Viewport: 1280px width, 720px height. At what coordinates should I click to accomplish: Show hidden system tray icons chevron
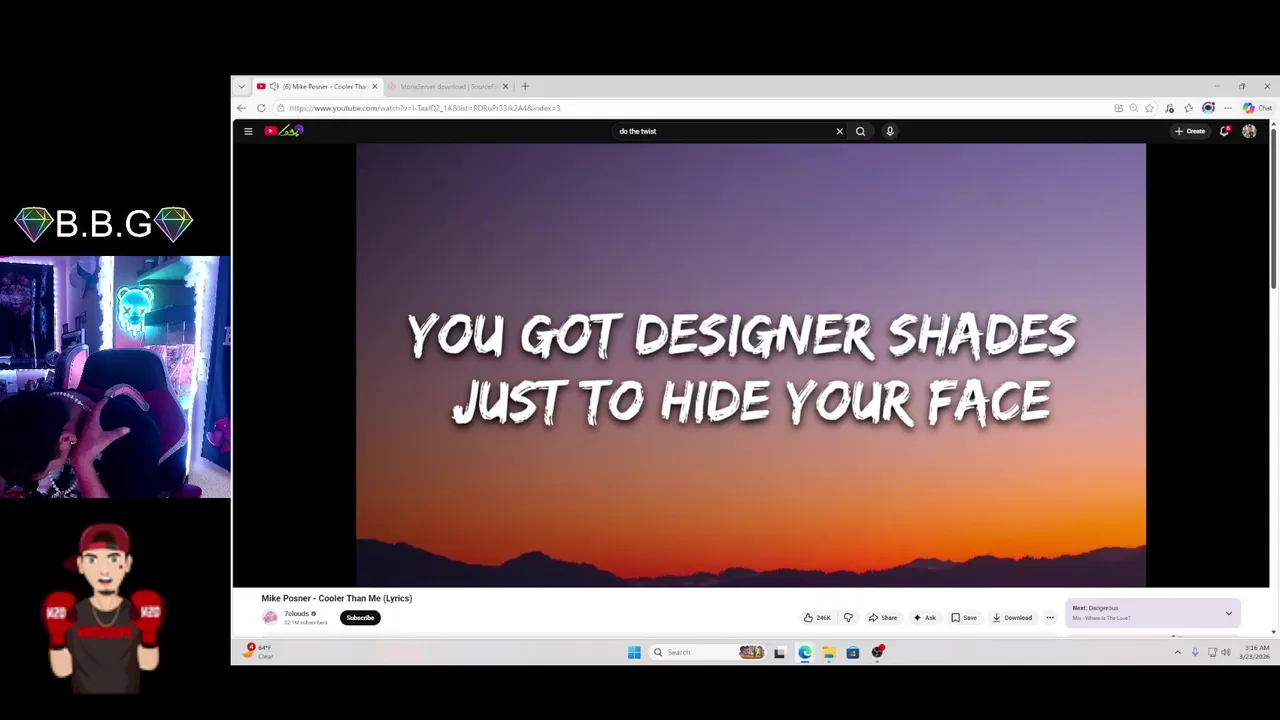tap(1177, 652)
